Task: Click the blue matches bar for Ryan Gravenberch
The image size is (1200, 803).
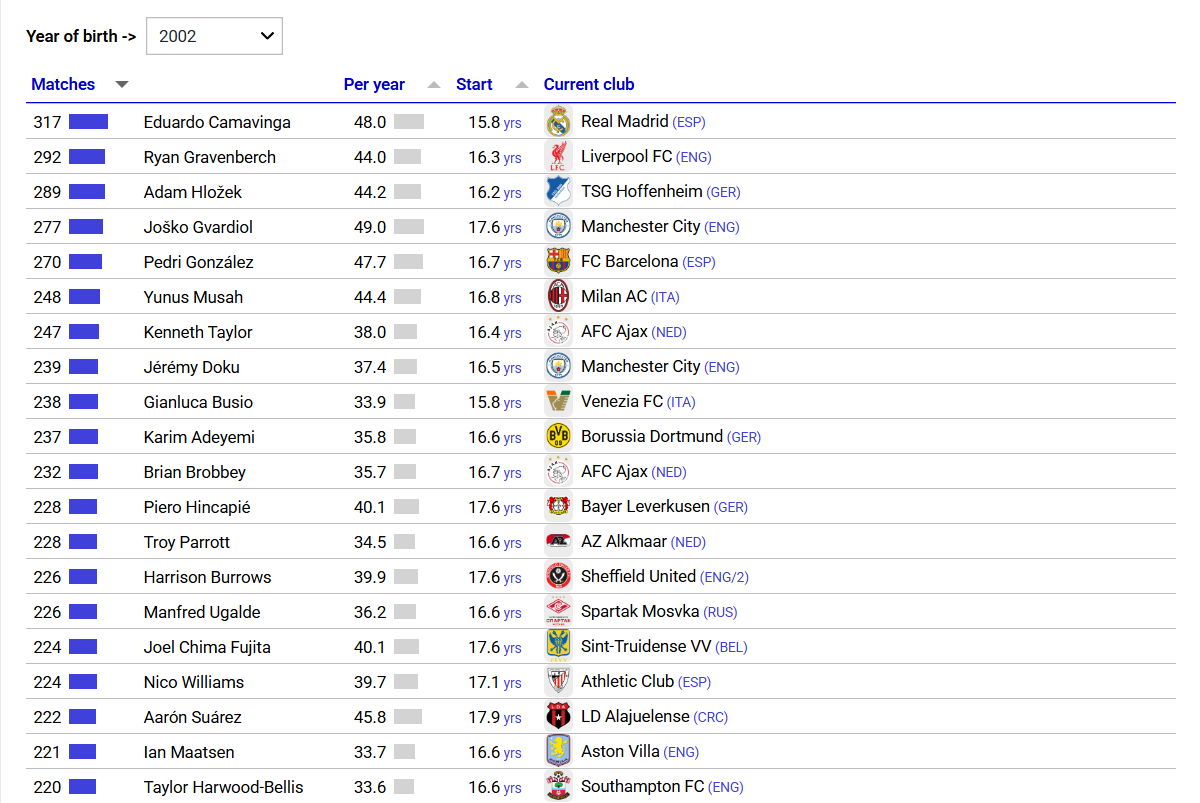Action: [x=87, y=157]
